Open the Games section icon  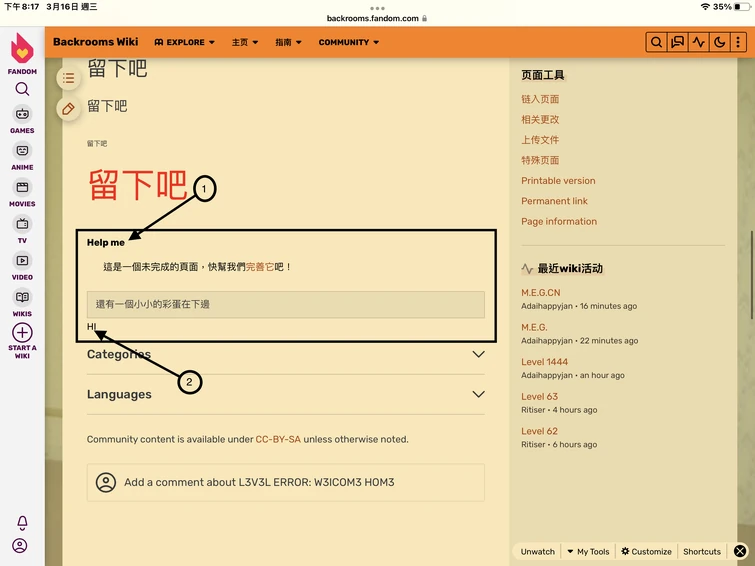pos(22,114)
